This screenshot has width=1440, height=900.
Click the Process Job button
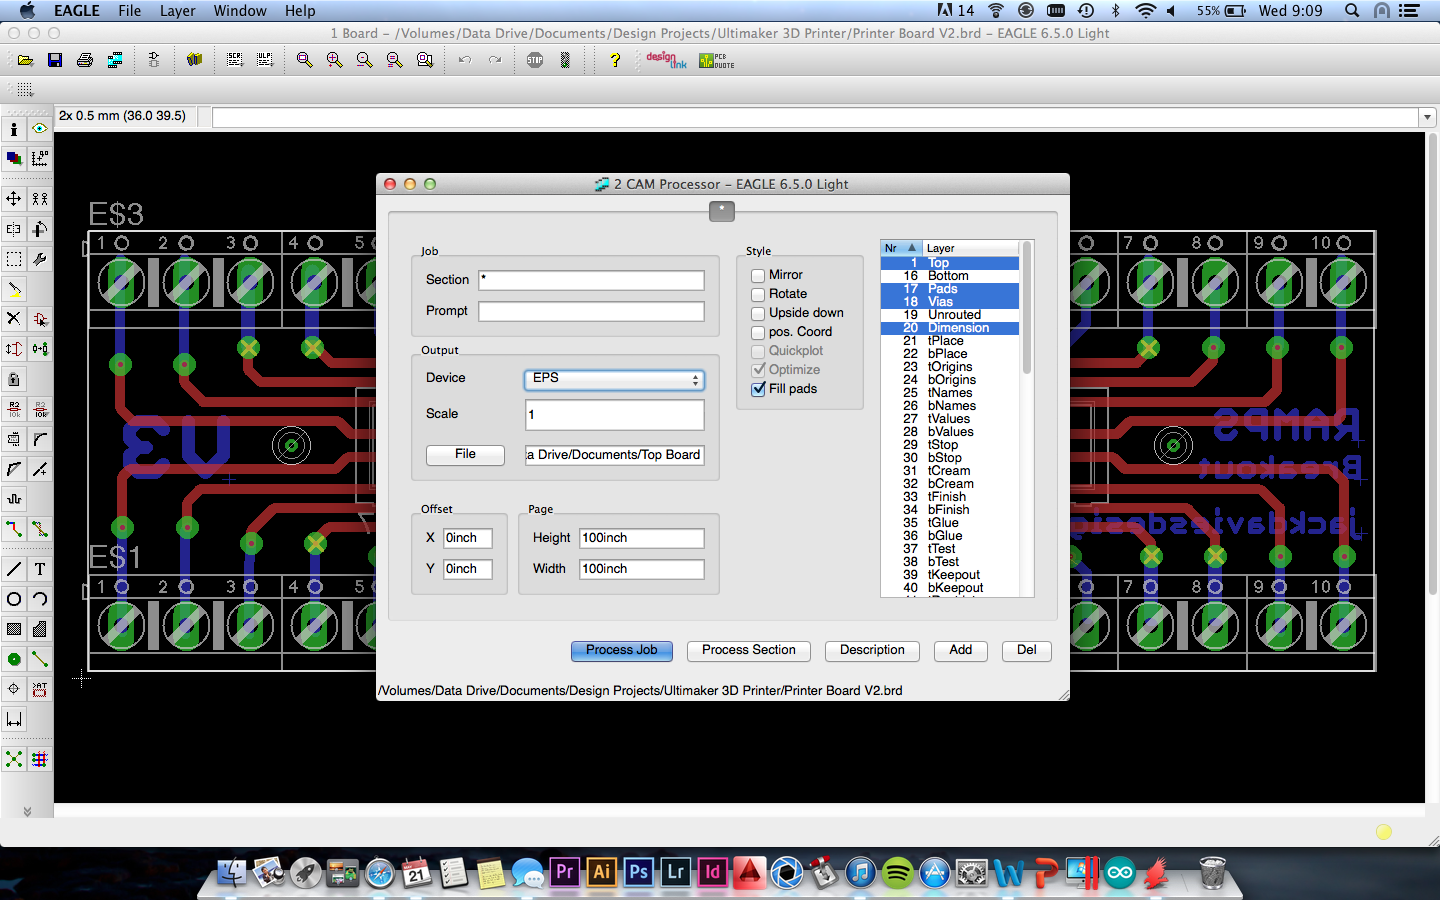coord(622,651)
